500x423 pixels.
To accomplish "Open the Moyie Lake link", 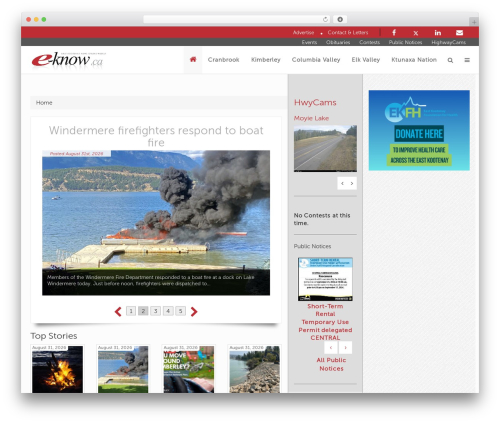I will pos(311,118).
